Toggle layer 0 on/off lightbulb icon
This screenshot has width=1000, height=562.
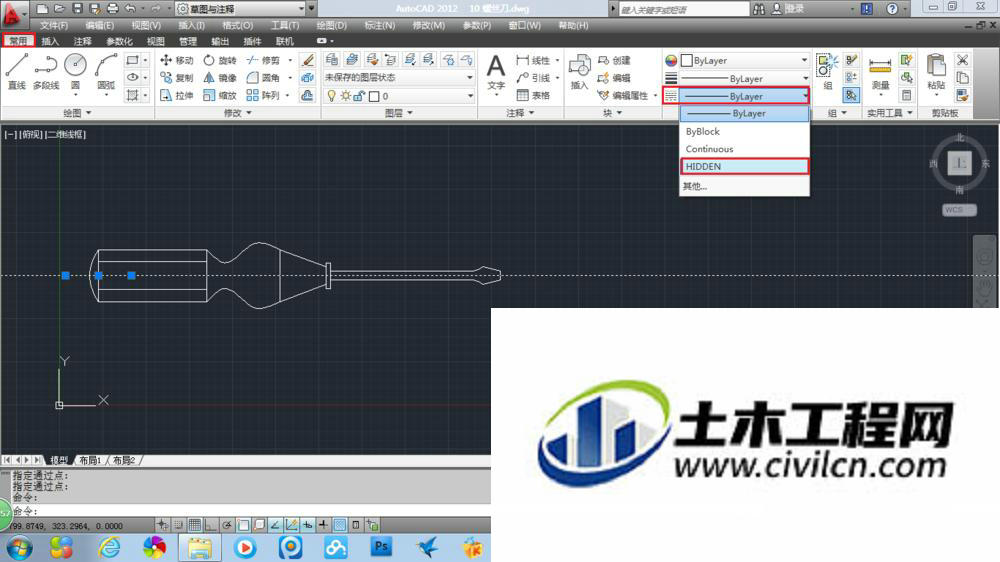(331, 96)
